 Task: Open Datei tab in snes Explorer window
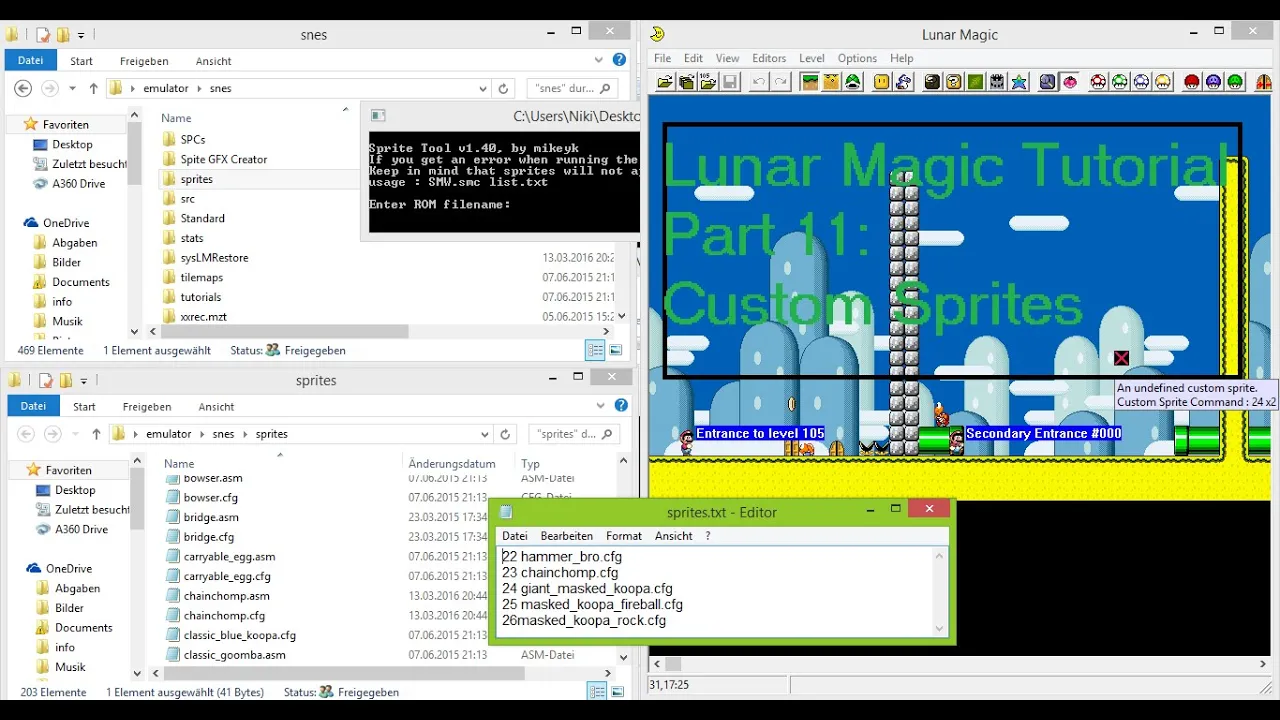[x=30, y=60]
